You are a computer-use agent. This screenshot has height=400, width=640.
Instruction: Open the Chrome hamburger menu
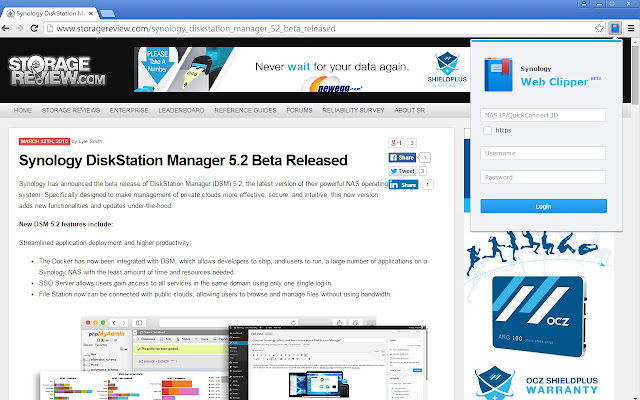[x=630, y=28]
